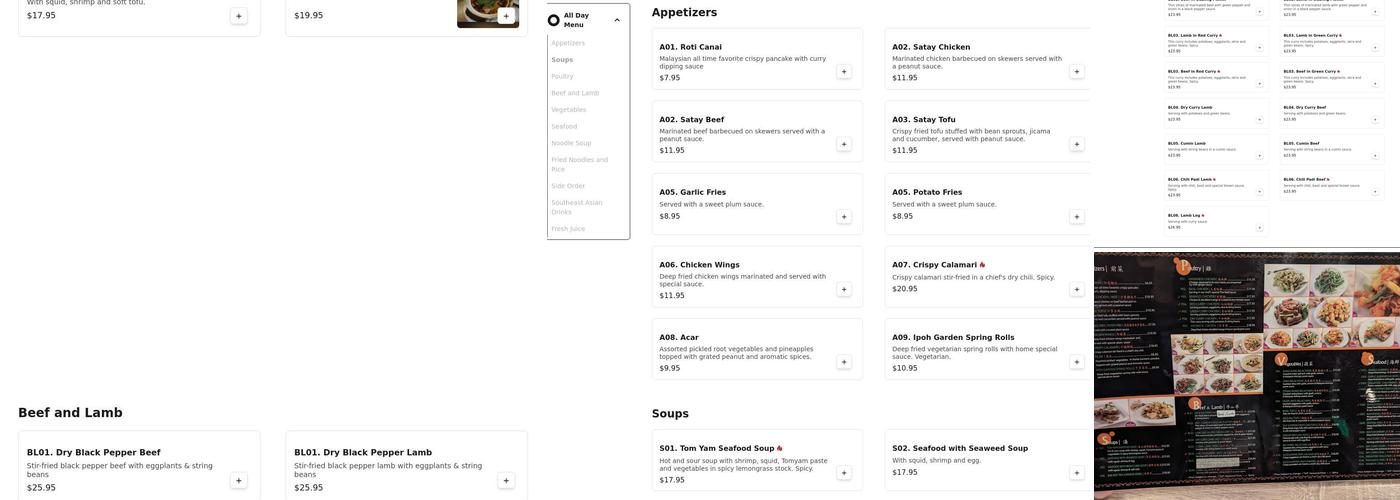The image size is (1400, 500).
Task: Add A02. Satay Beef to order
Action: [x=843, y=144]
